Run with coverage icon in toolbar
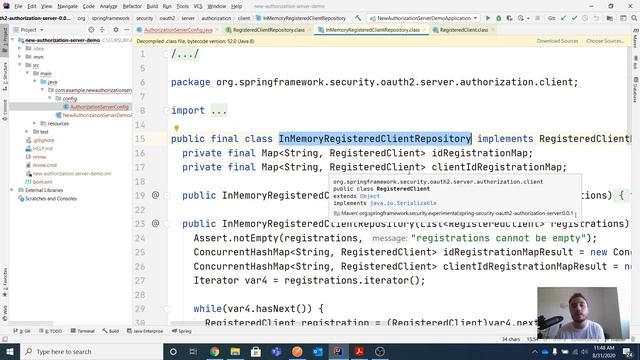The image size is (640, 360). (509, 18)
